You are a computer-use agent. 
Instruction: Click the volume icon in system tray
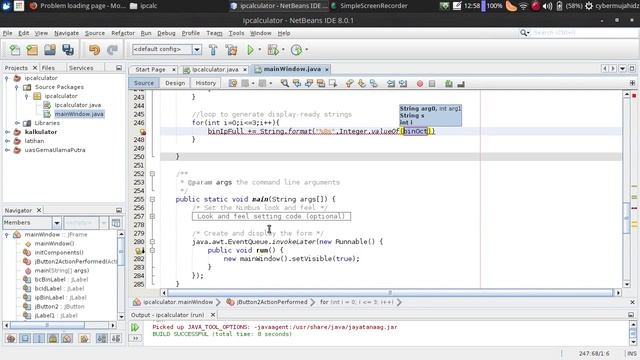[548, 6]
